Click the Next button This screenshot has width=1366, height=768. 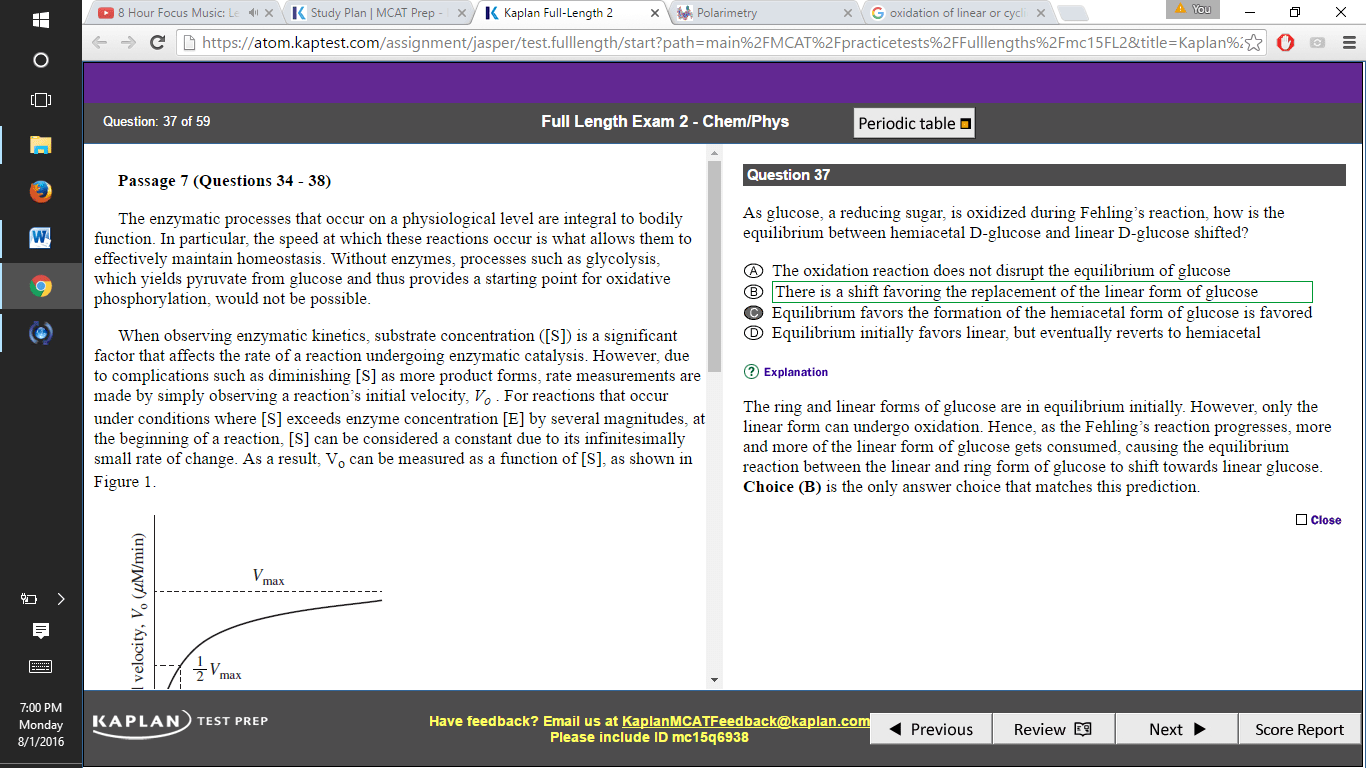1176,729
